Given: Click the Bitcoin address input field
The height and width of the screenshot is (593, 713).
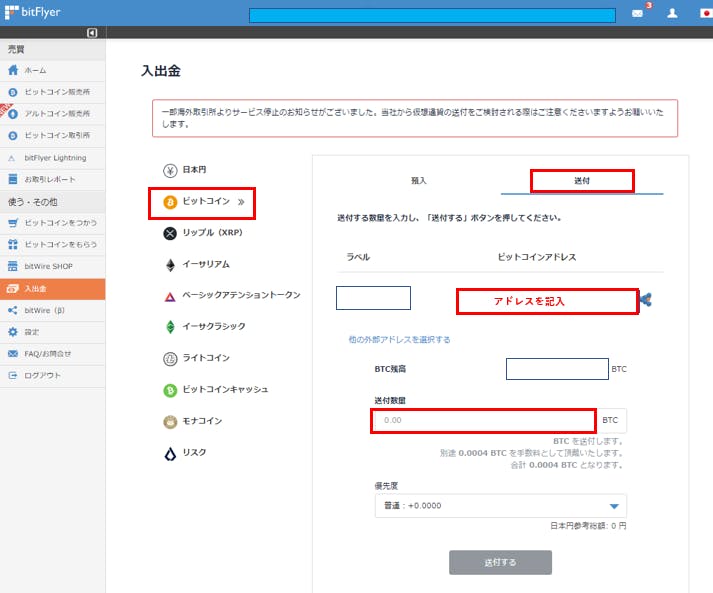Looking at the screenshot, I should tap(547, 301).
